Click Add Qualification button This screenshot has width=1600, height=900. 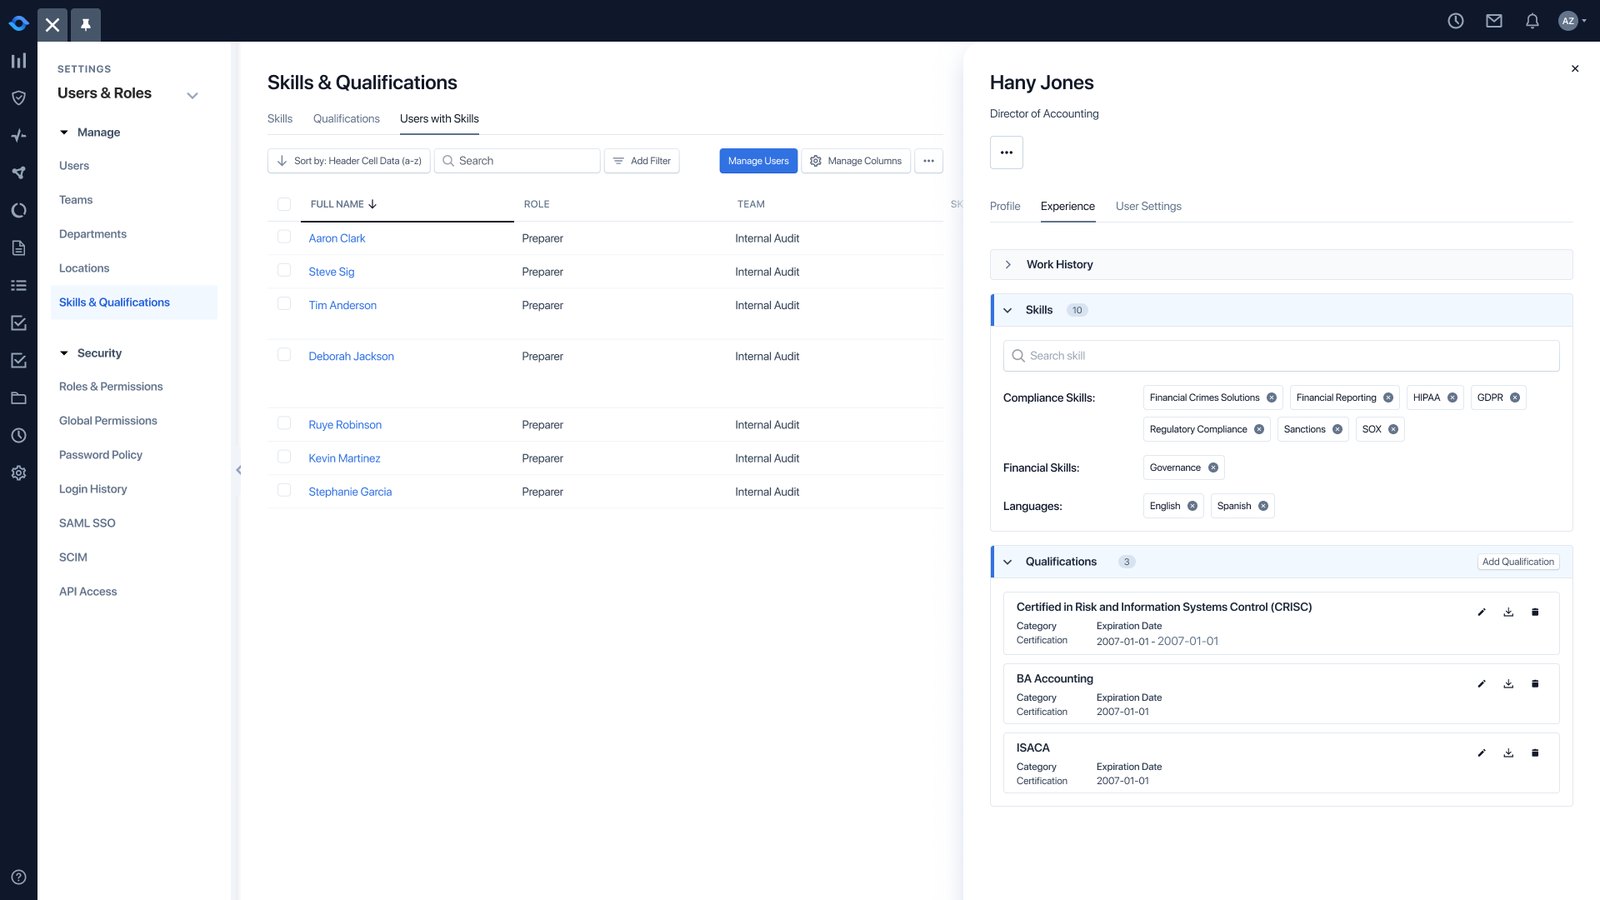point(1518,562)
